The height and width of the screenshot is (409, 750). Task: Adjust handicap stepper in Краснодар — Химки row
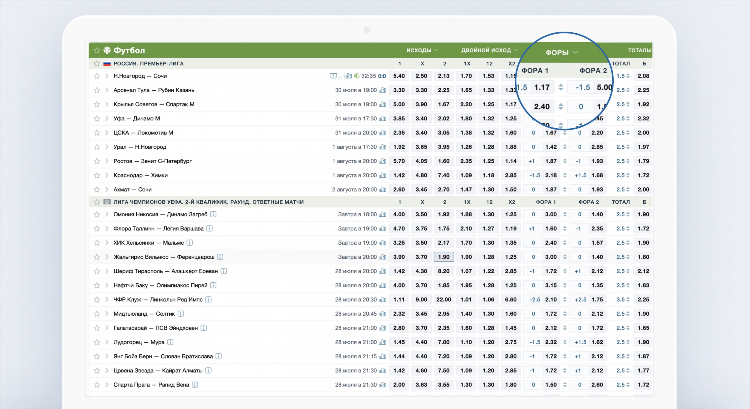click(565, 175)
